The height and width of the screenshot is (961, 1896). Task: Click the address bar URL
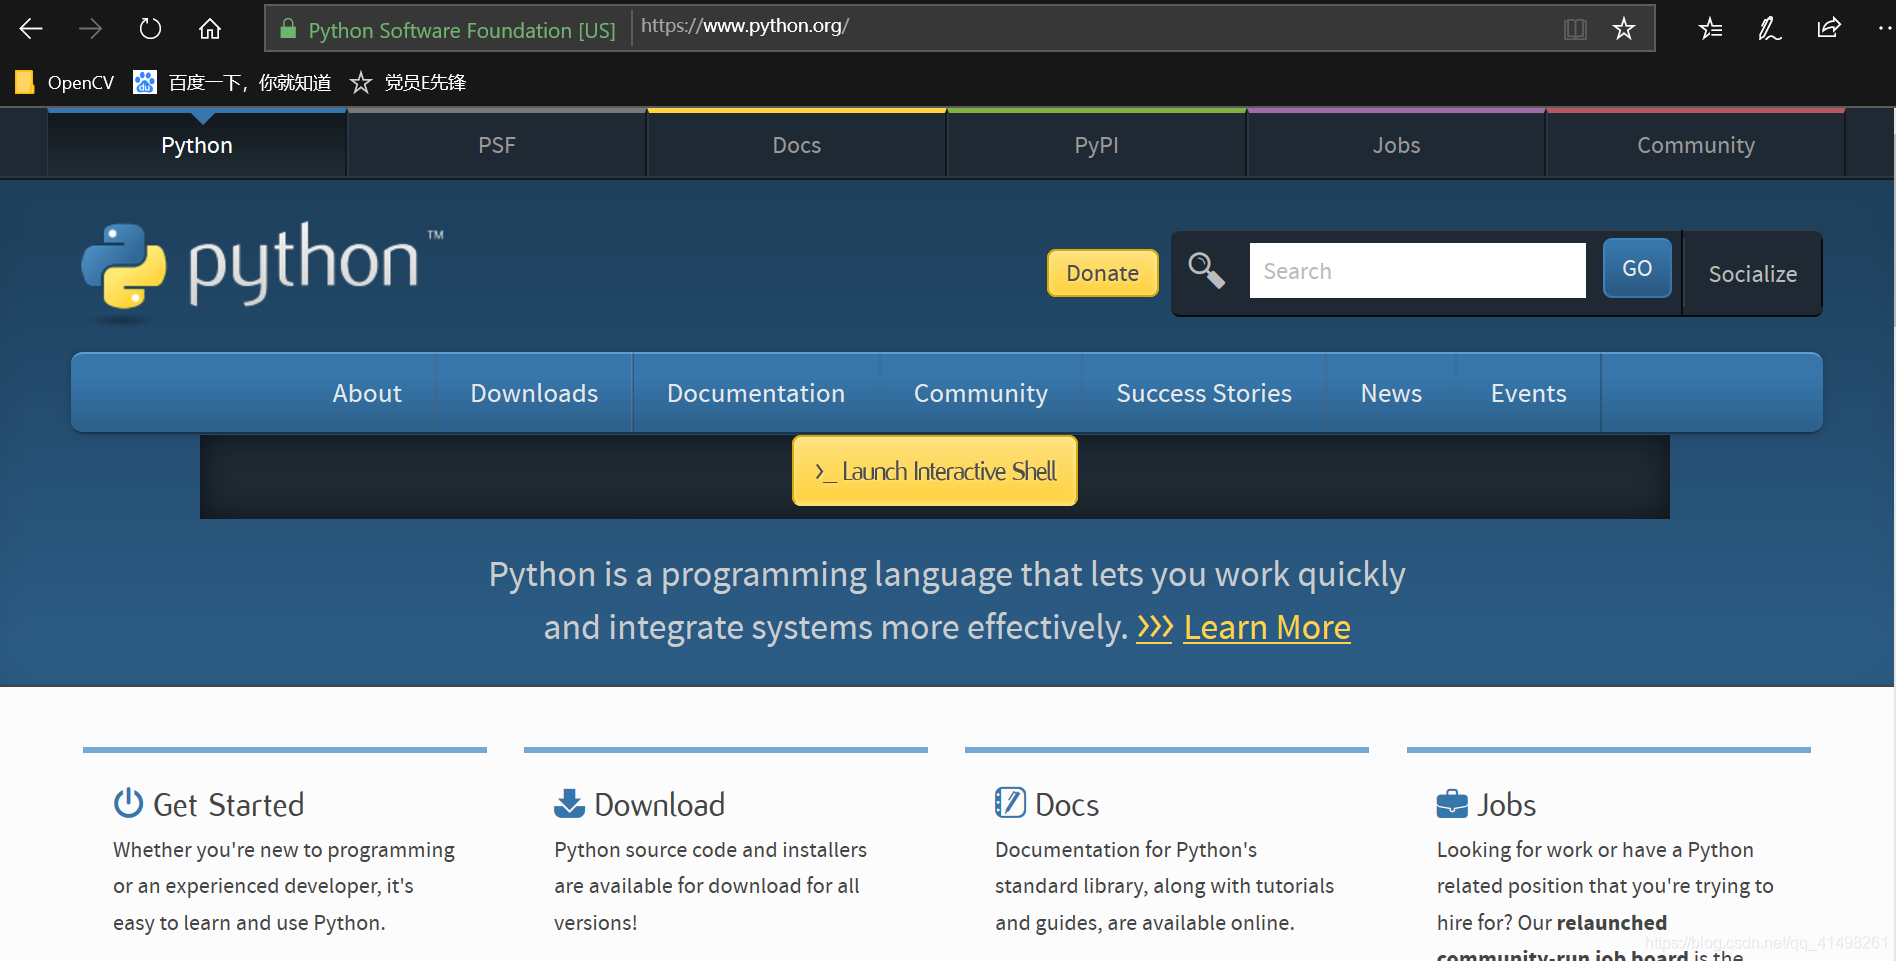point(745,26)
